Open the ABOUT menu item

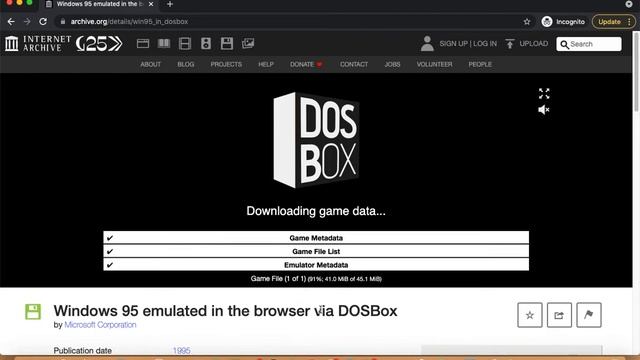tap(151, 64)
